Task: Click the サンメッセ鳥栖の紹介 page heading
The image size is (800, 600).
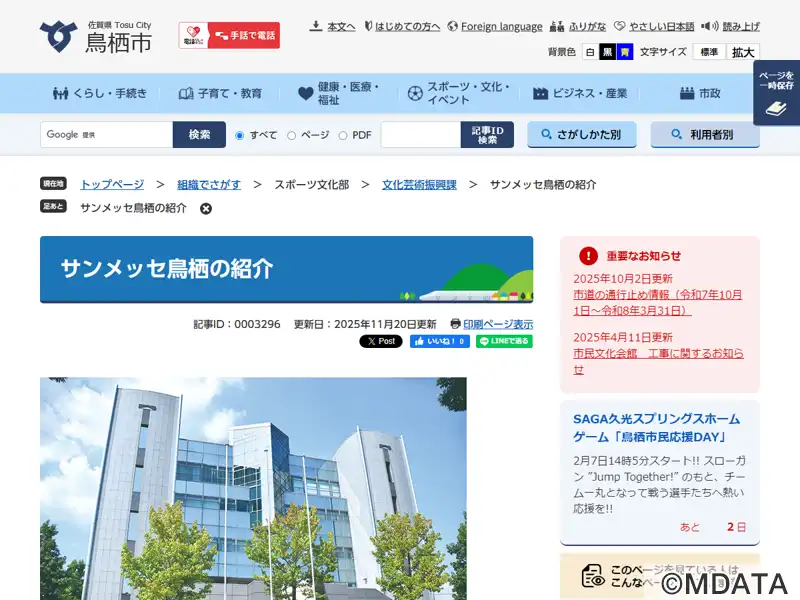Action: pyautogui.click(x=167, y=268)
